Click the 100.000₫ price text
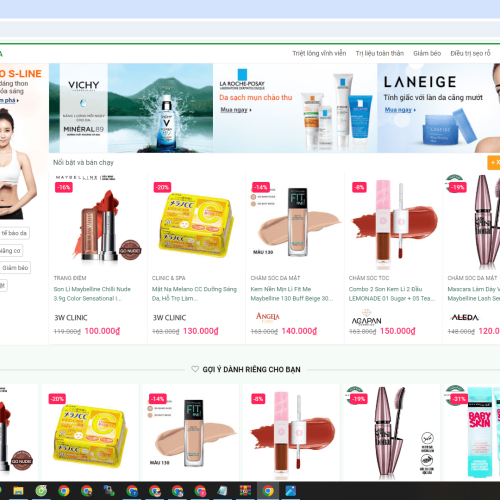 (x=102, y=331)
